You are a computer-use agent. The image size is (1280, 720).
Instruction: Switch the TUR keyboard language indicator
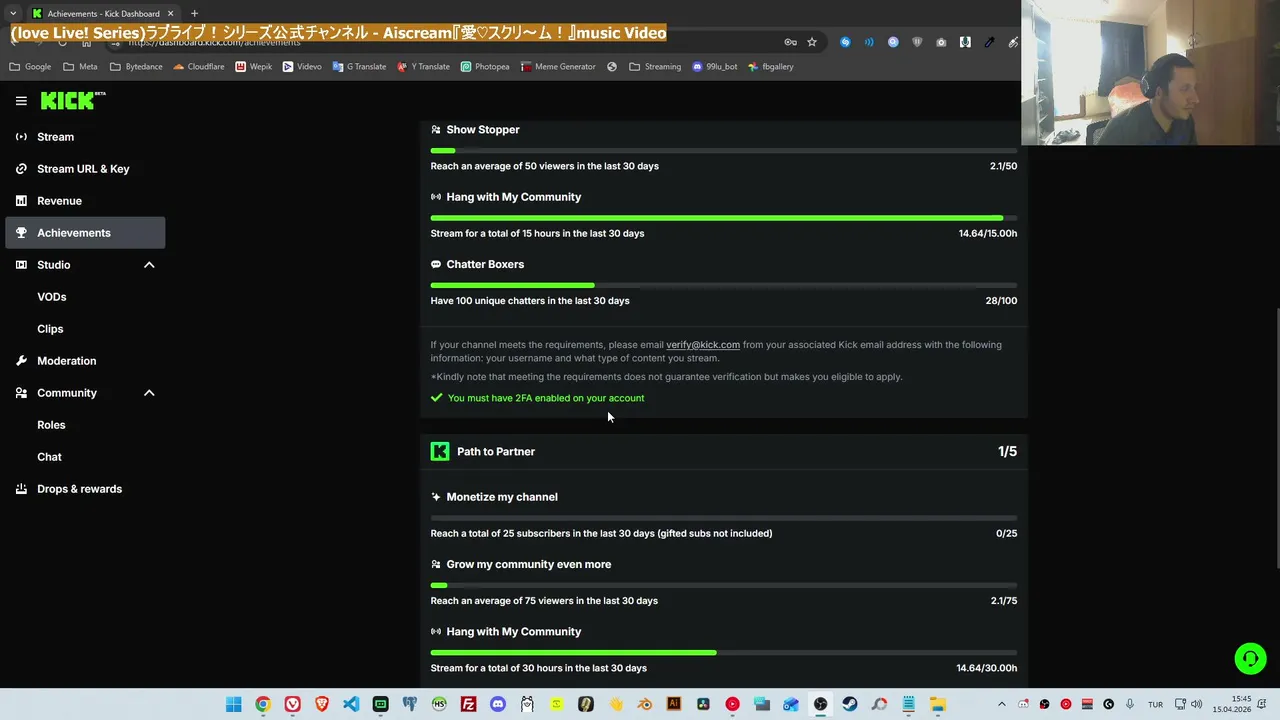coord(1155,704)
